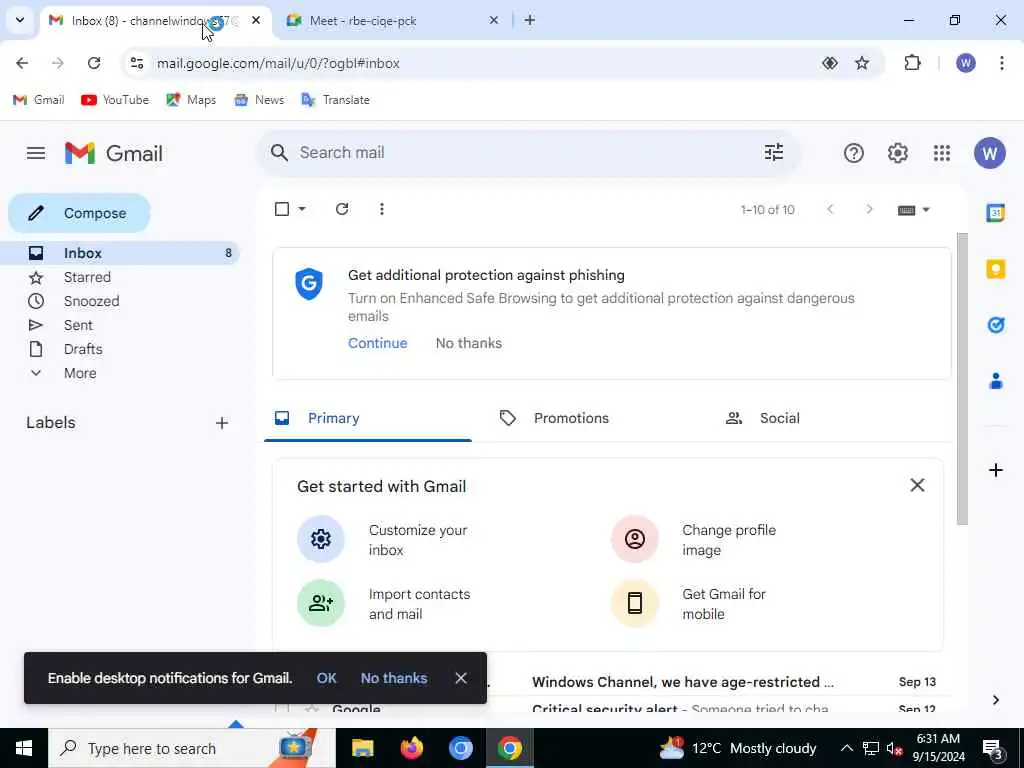Viewport: 1024px width, 768px height.
Task: Dismiss the desktop notifications popup
Action: (460, 679)
